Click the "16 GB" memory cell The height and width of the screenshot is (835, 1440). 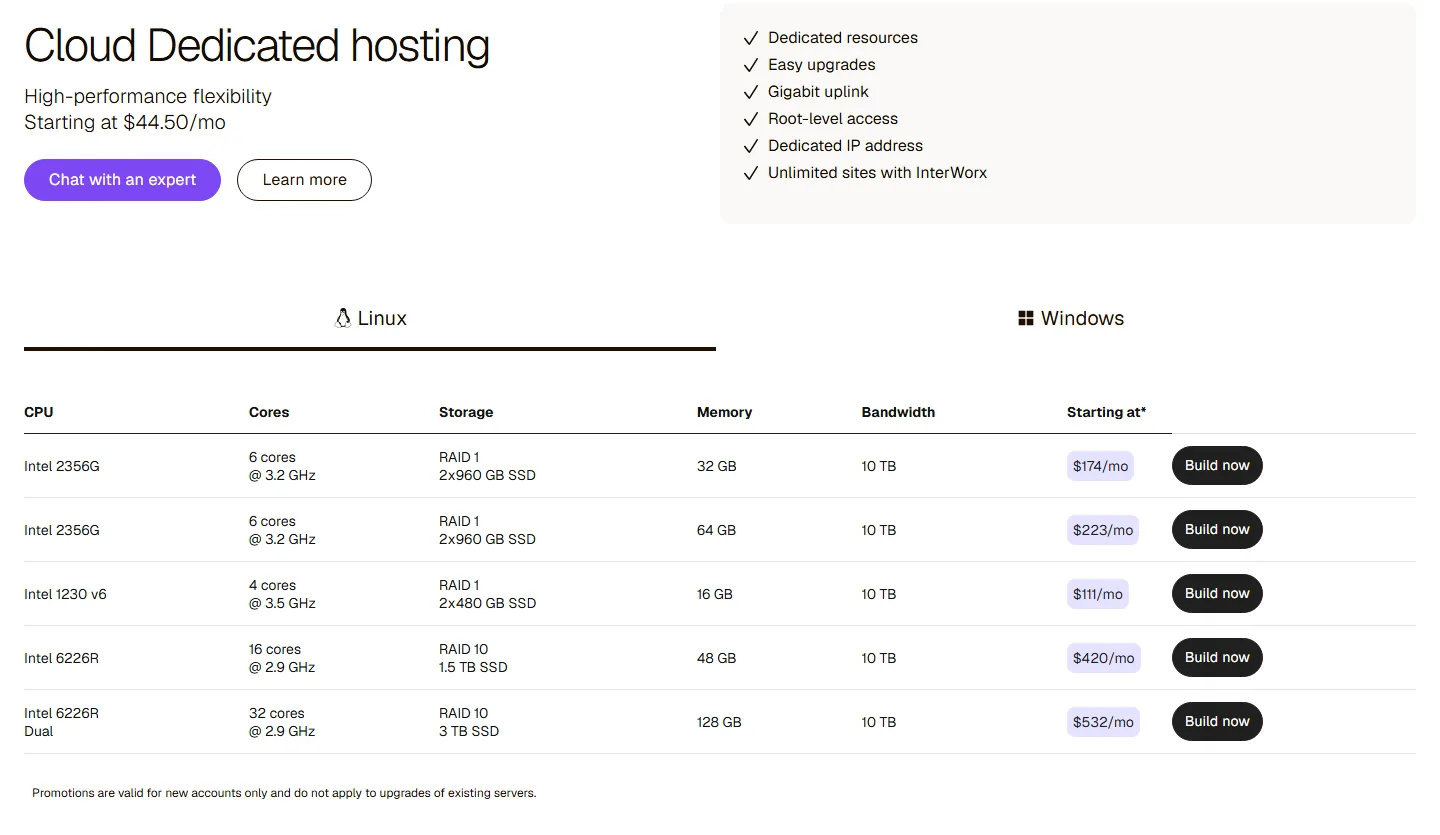click(x=715, y=594)
